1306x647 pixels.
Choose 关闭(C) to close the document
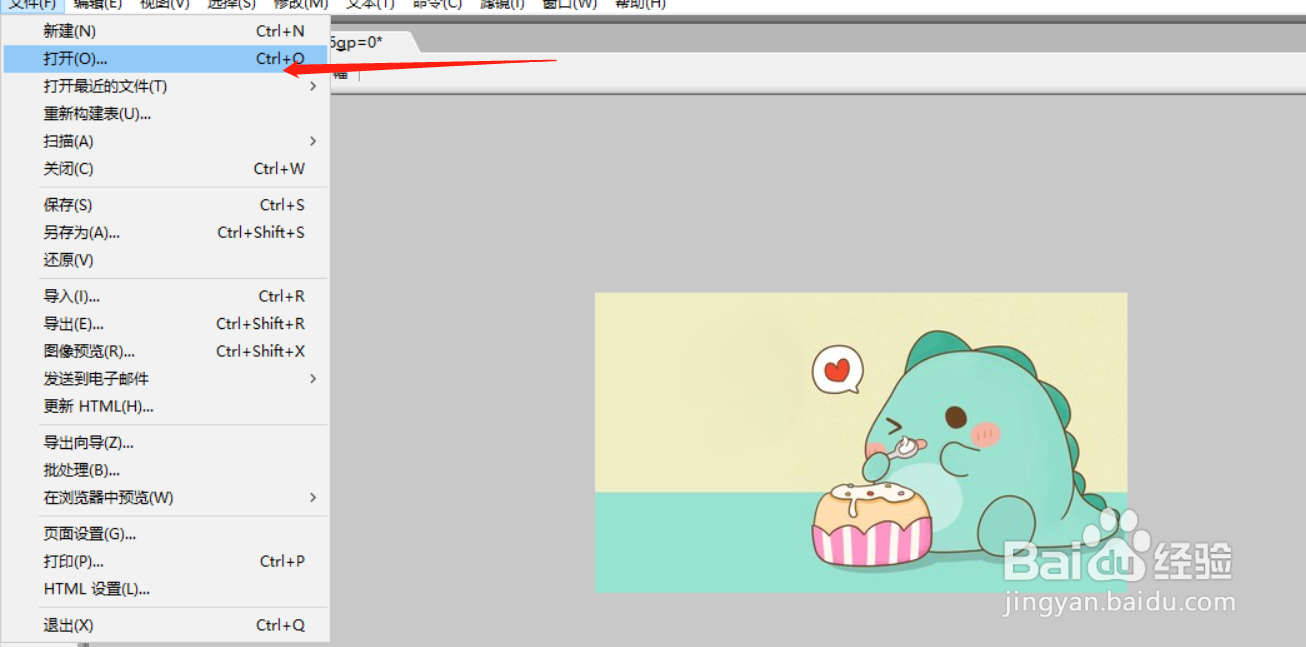pos(166,169)
